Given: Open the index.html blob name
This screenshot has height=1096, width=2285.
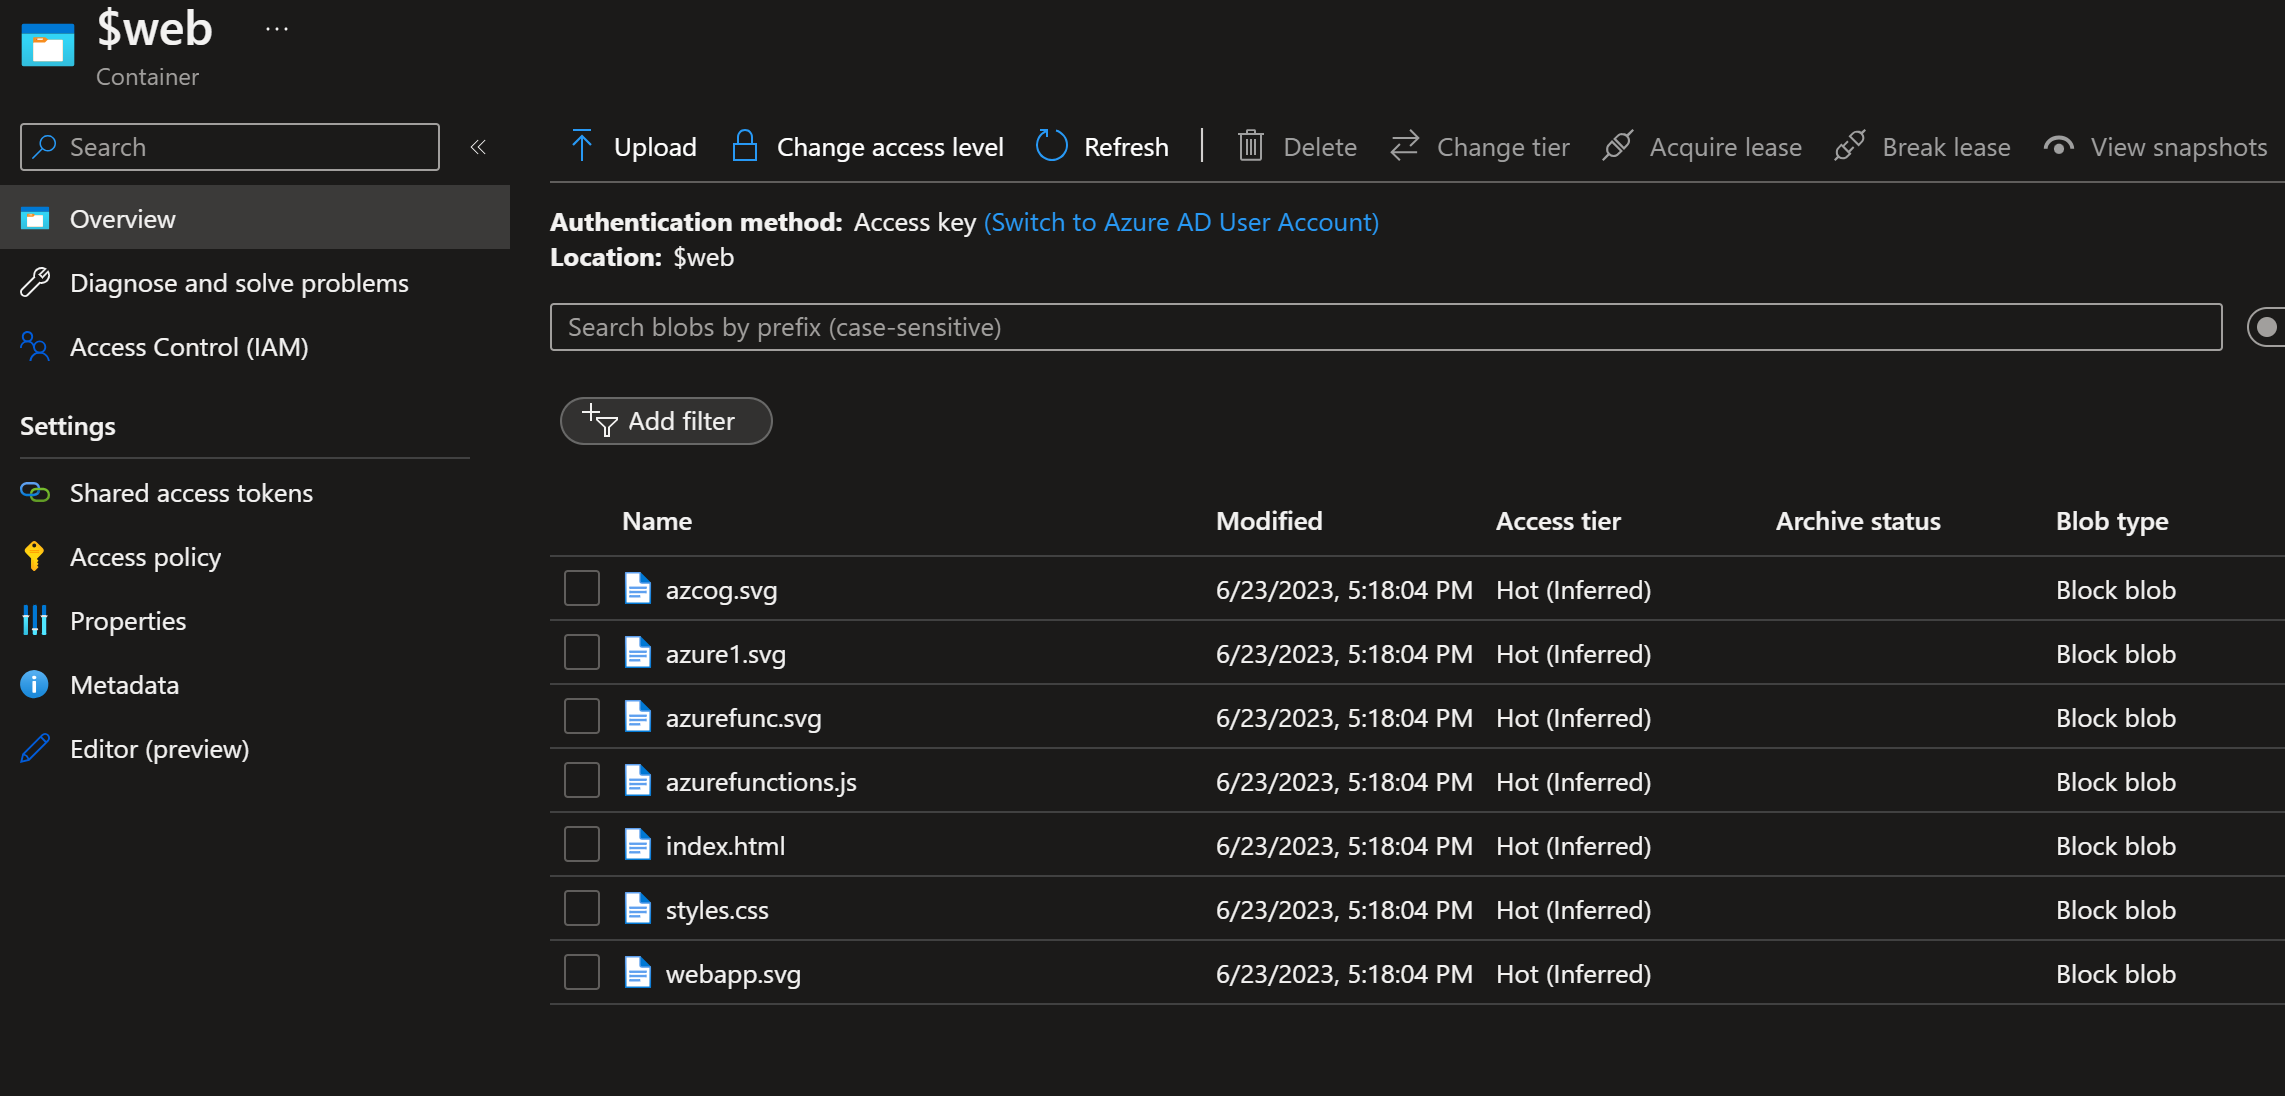Looking at the screenshot, I should 725,846.
